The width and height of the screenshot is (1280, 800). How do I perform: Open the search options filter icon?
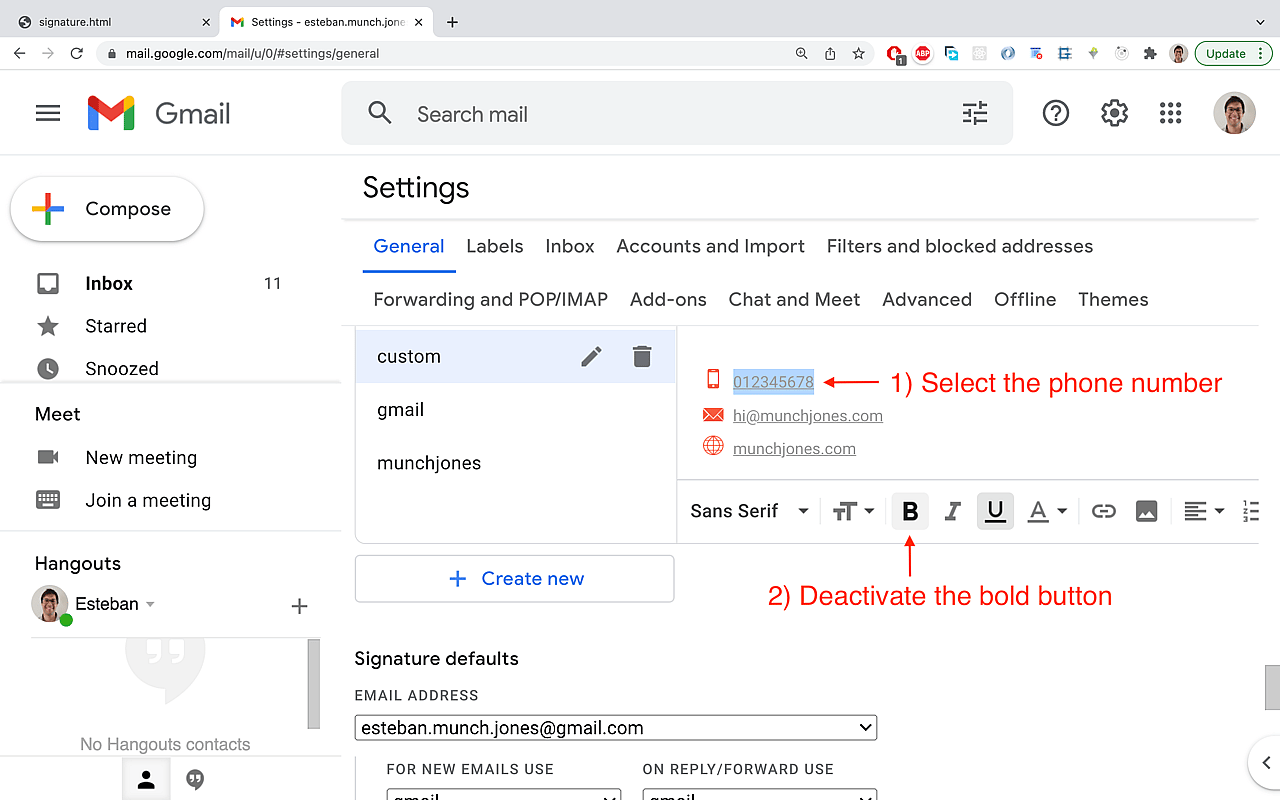click(975, 113)
